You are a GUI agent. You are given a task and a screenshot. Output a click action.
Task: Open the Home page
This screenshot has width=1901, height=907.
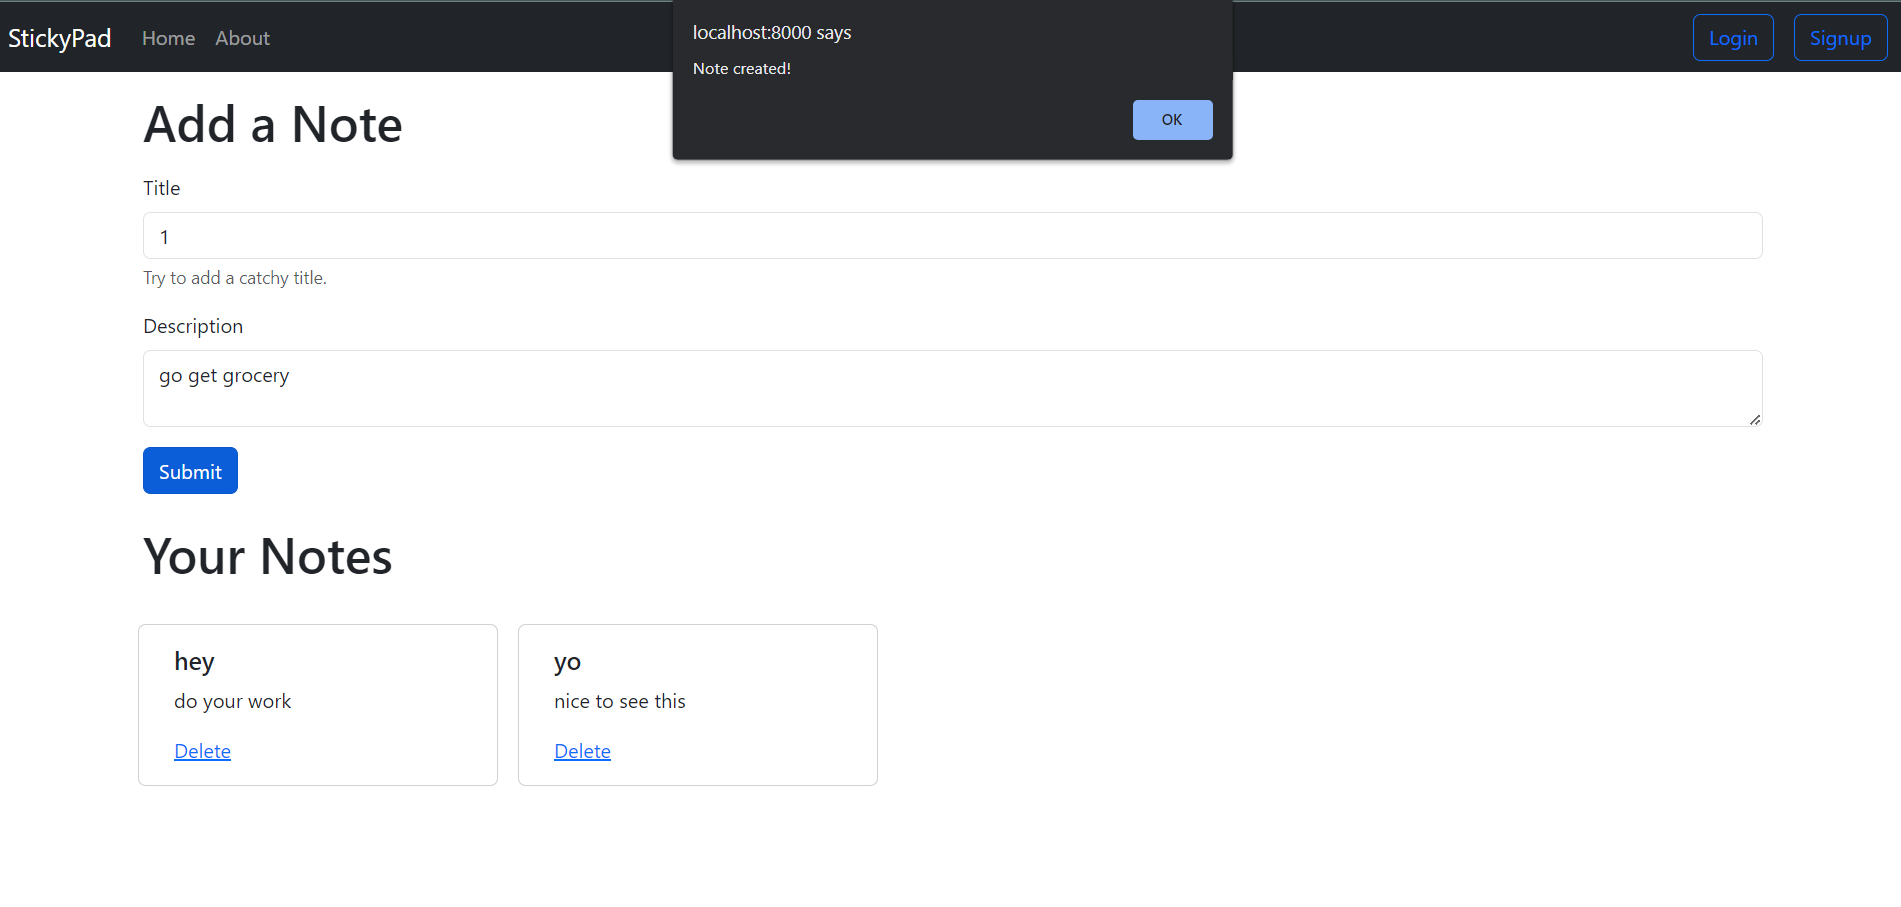point(167,38)
